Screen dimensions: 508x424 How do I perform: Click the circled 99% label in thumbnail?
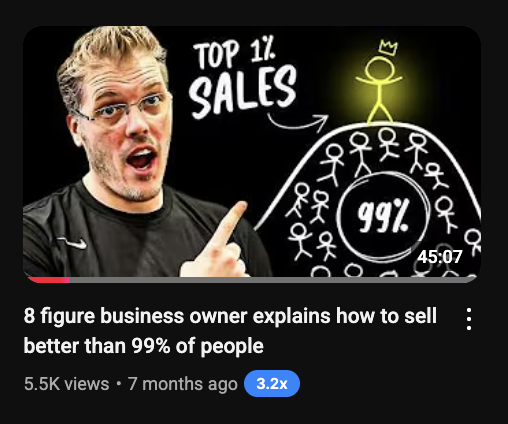383,217
